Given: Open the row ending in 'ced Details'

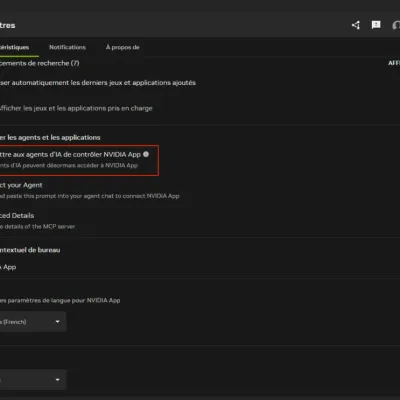Looking at the screenshot, I should 17,215.
